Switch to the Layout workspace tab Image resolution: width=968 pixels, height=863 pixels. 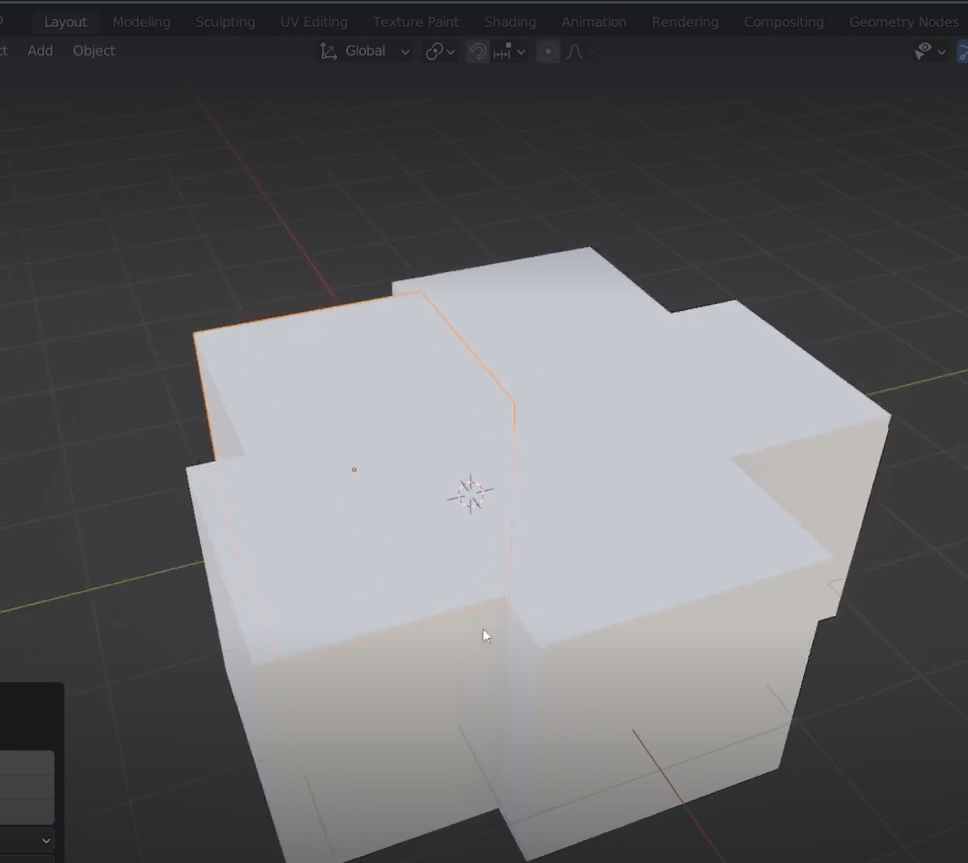click(65, 22)
